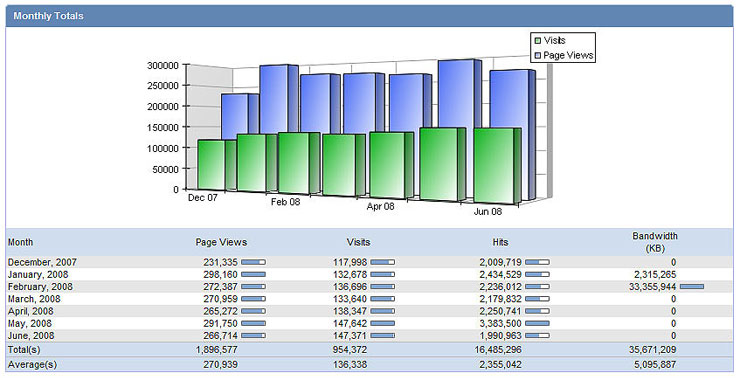Click the Average(s) row label
Viewport: 740px width, 380px height.
[32, 364]
